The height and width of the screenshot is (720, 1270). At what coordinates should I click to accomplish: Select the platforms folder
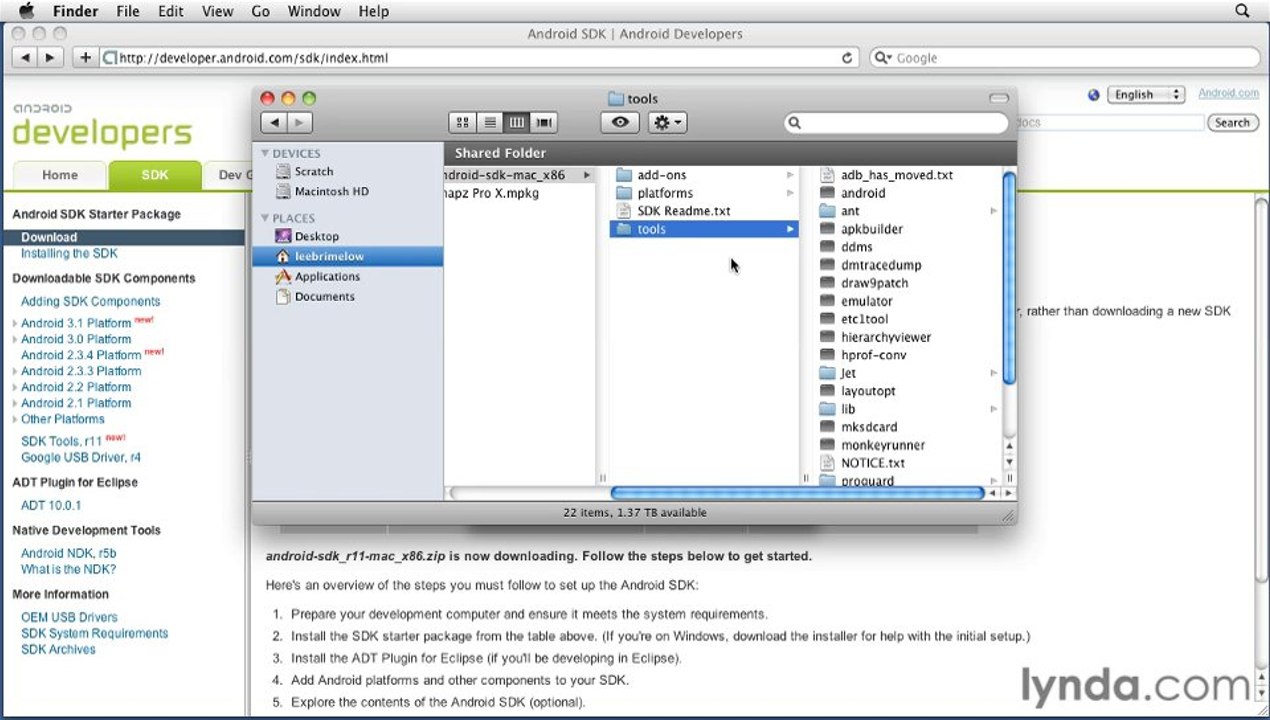tap(704, 193)
